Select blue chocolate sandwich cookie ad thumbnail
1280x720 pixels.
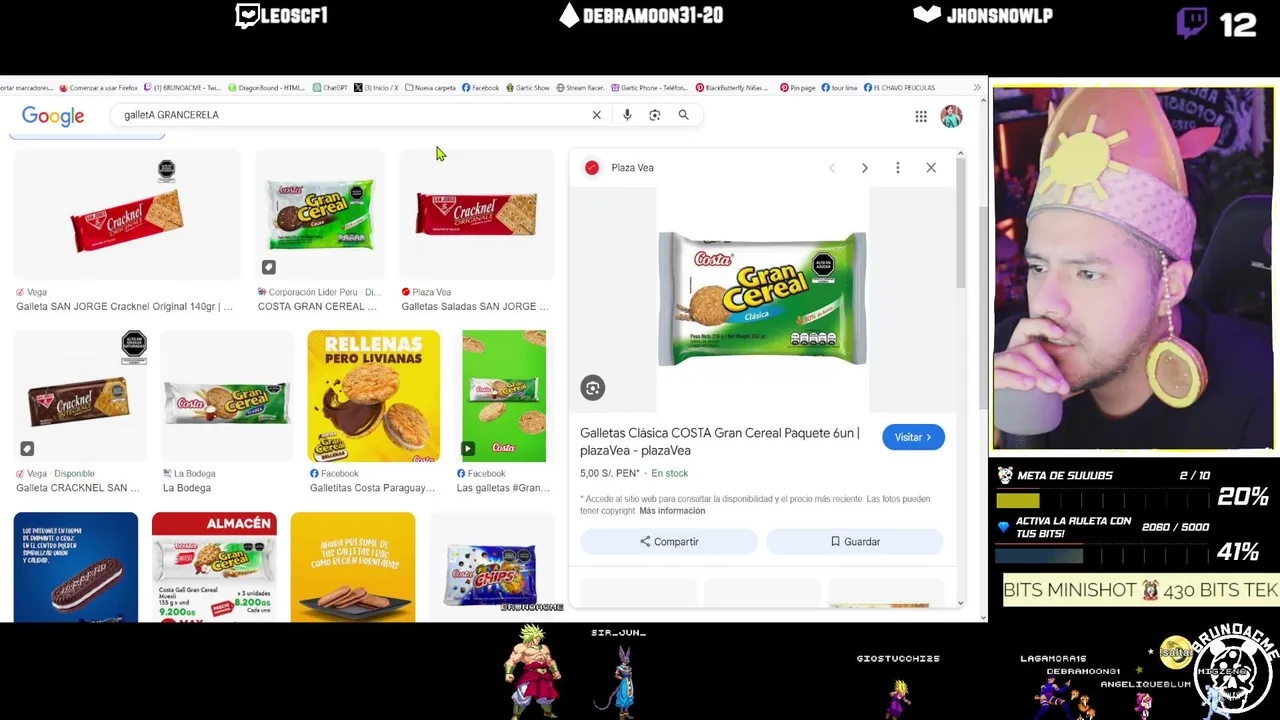[x=76, y=567]
